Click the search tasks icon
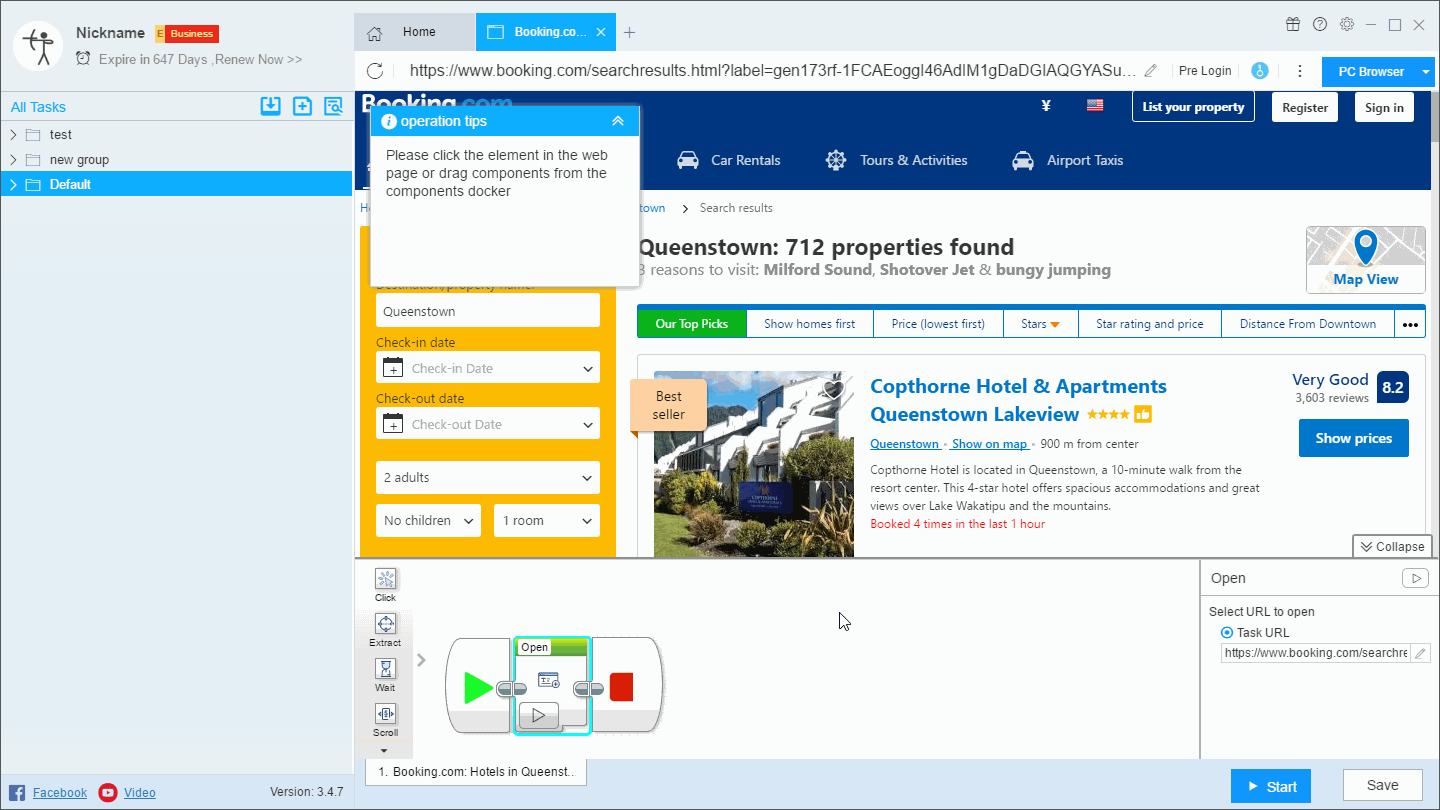Screen dimensions: 1440x810 333,106
